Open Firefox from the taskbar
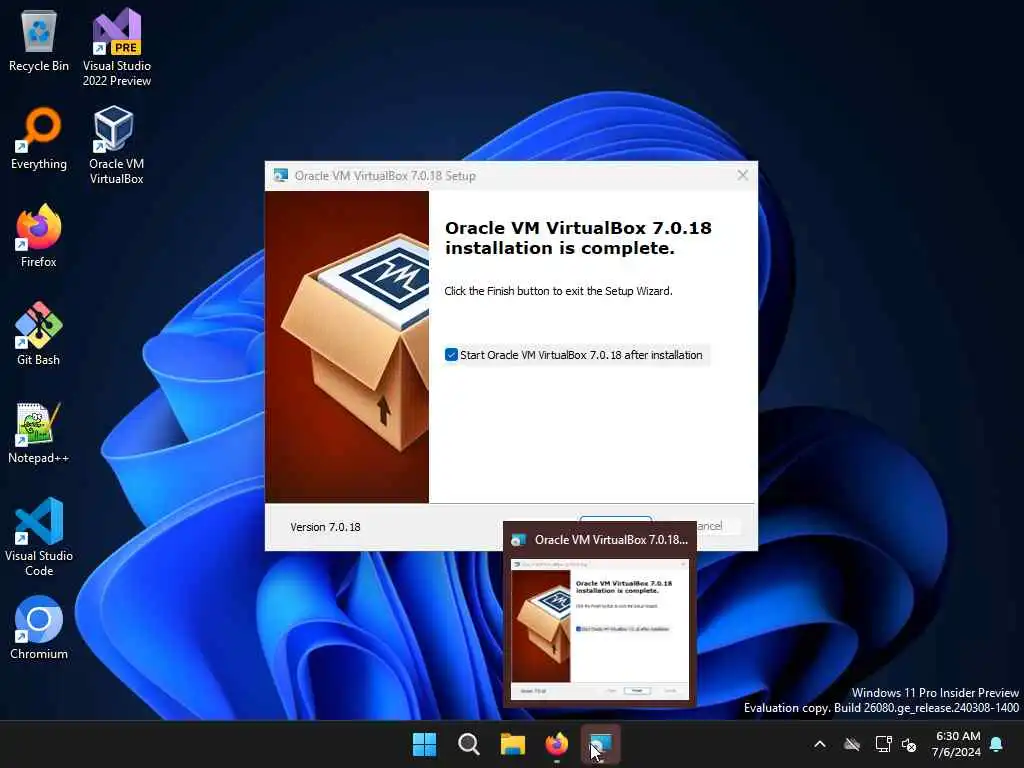 click(x=556, y=744)
